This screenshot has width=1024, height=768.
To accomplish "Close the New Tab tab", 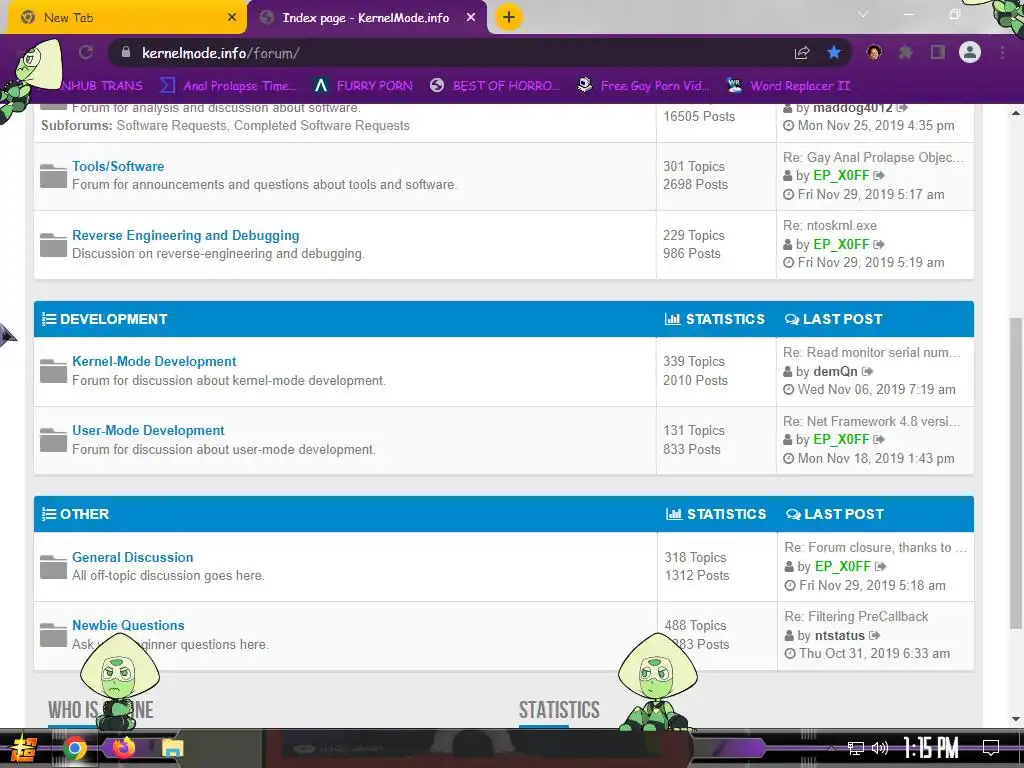I will point(232,17).
